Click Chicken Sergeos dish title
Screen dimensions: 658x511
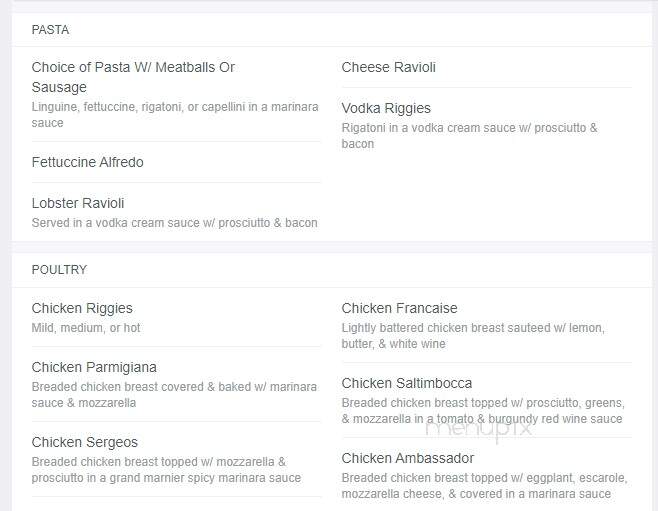tap(85, 442)
